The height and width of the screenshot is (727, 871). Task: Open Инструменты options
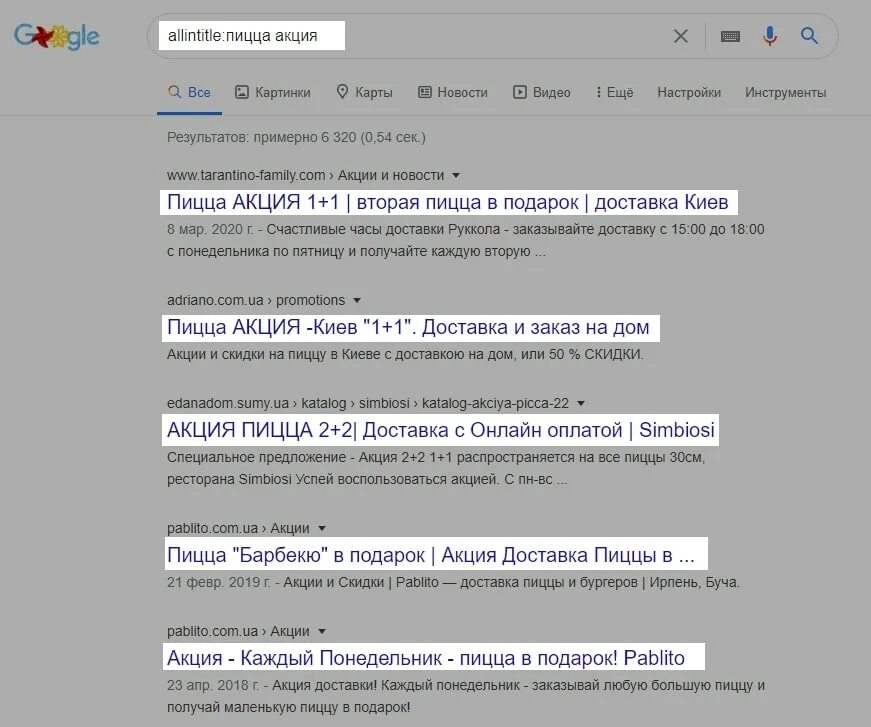[x=785, y=92]
